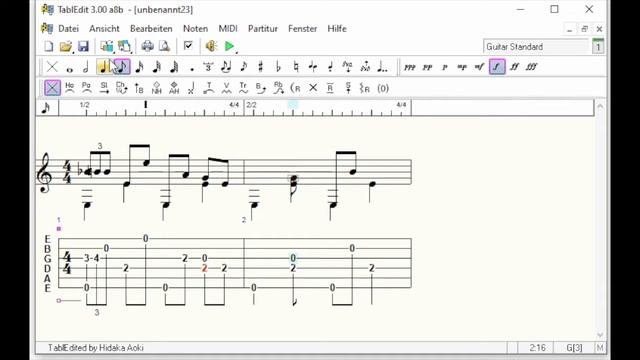Apply the triplet marking icon
The image size is (640, 360).
(208, 67)
